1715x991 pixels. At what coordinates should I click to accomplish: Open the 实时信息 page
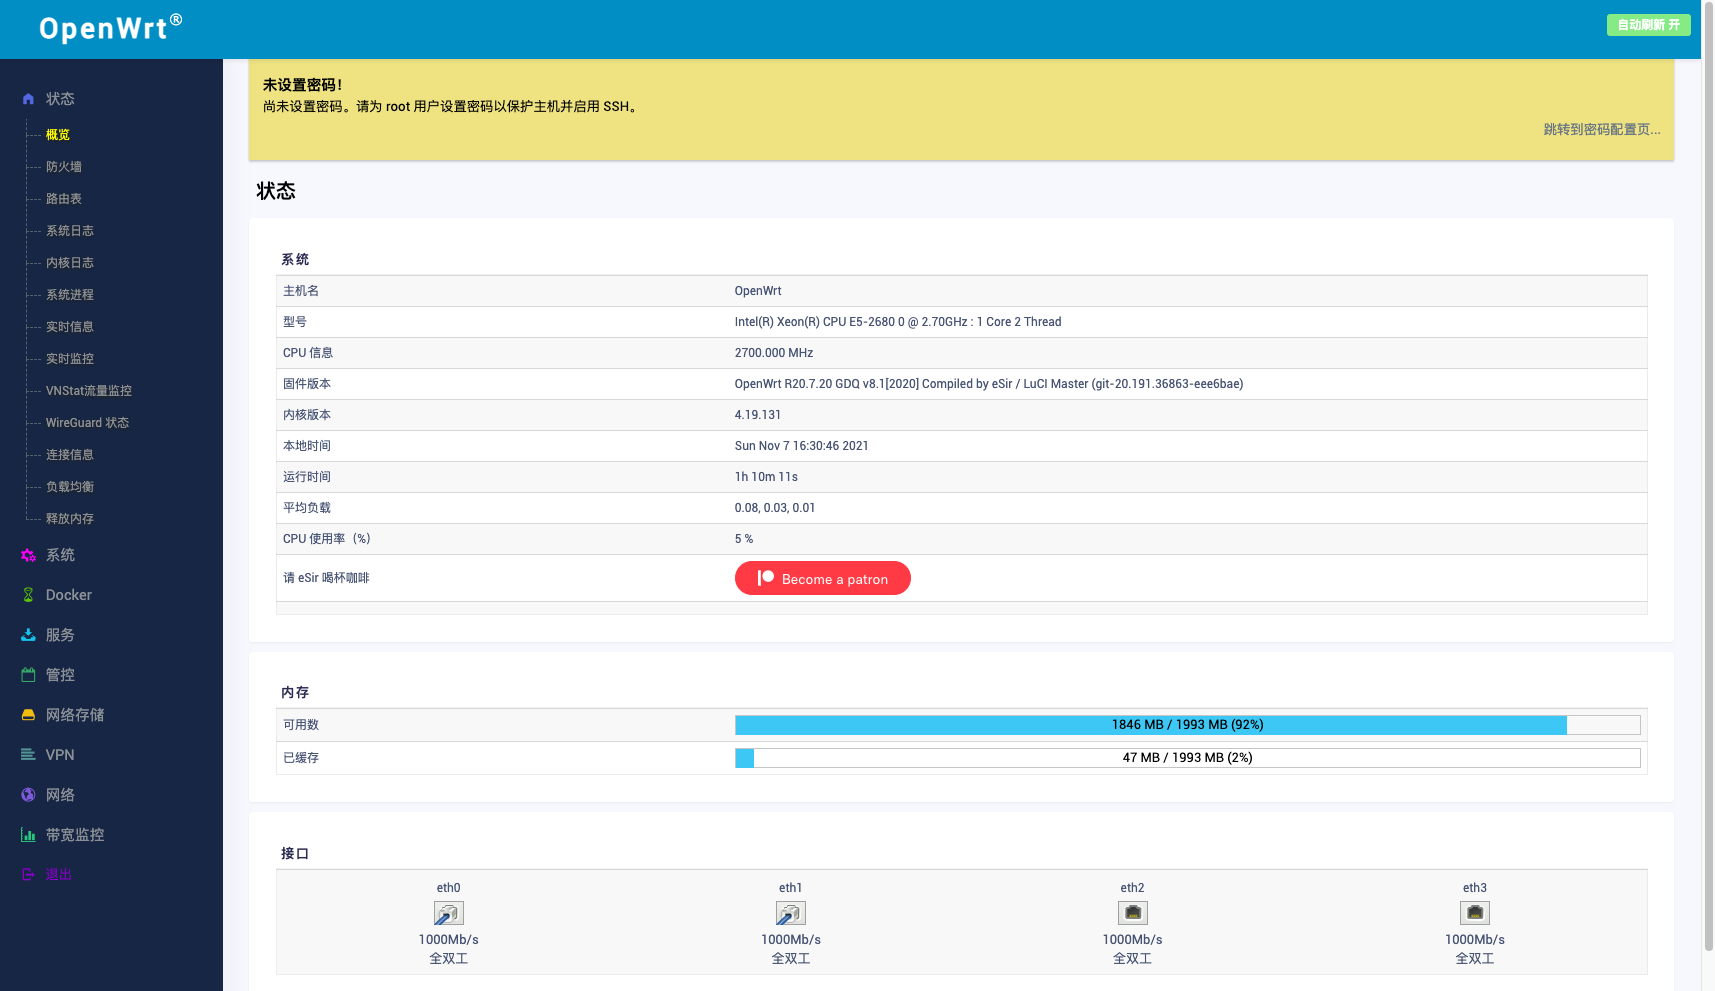(x=70, y=327)
